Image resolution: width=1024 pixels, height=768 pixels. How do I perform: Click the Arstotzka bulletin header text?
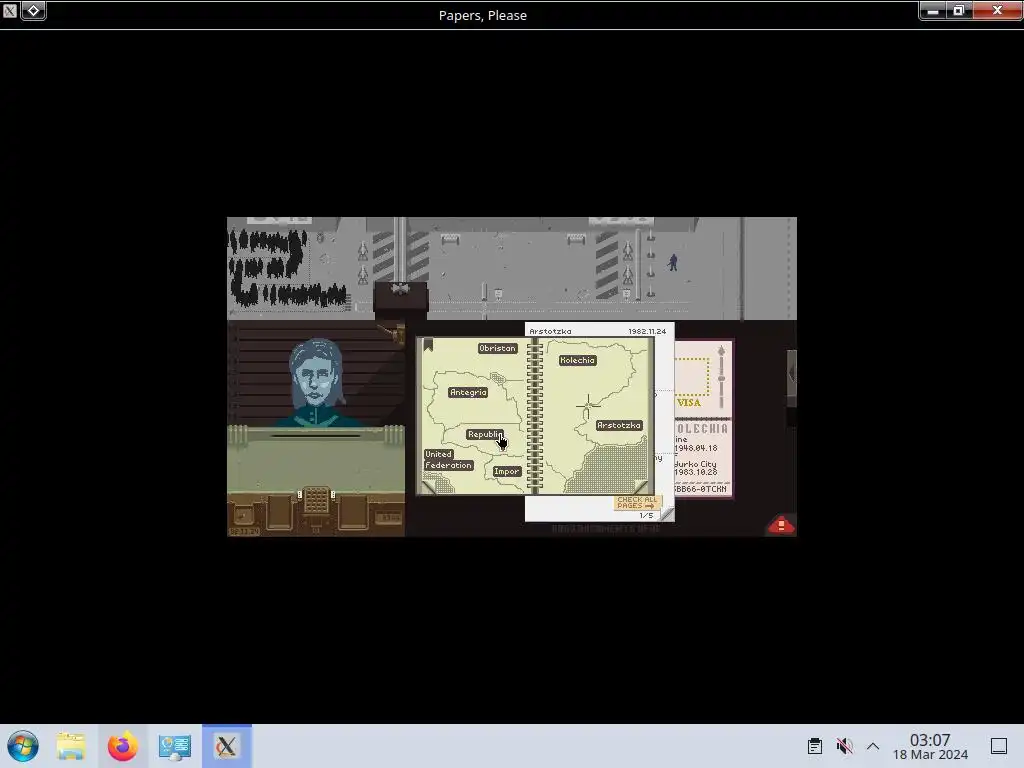(550, 331)
